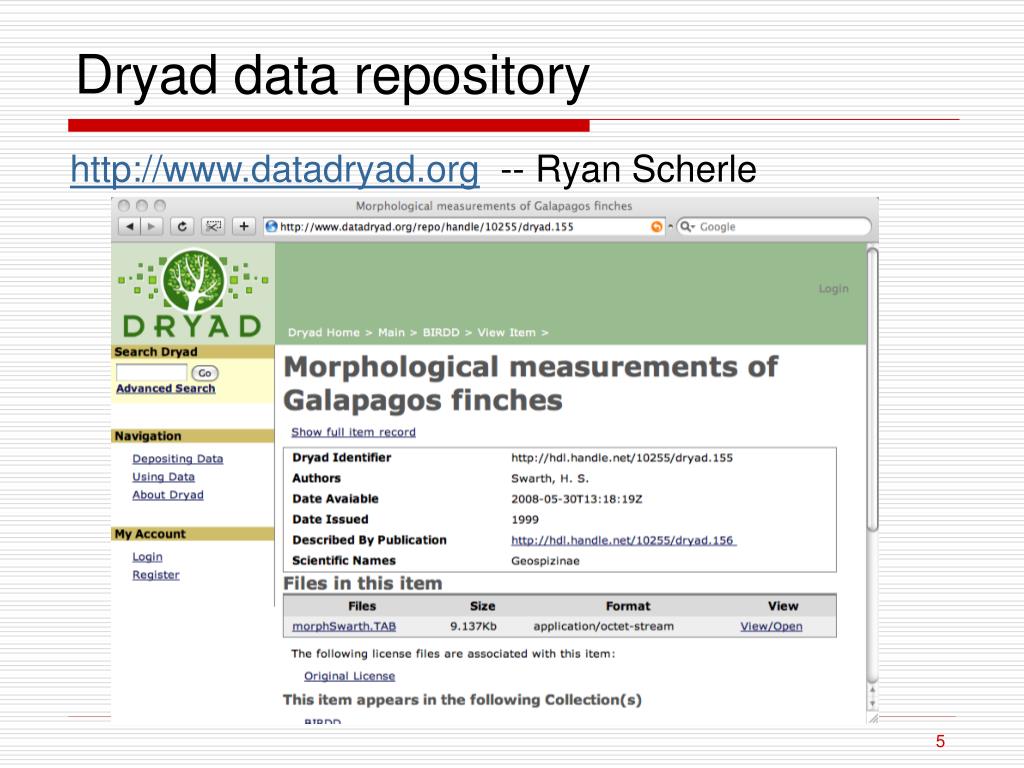Click the Morphological measurements page heading

pos(530,383)
